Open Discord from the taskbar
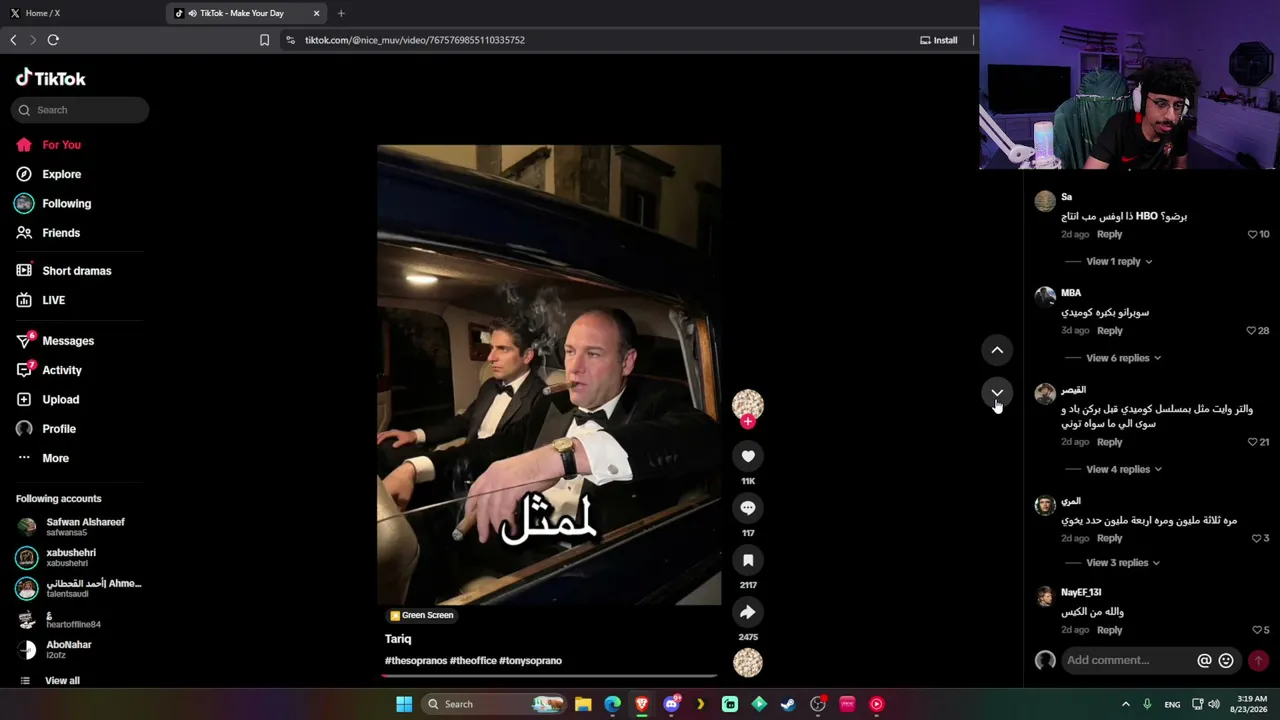 tap(671, 704)
